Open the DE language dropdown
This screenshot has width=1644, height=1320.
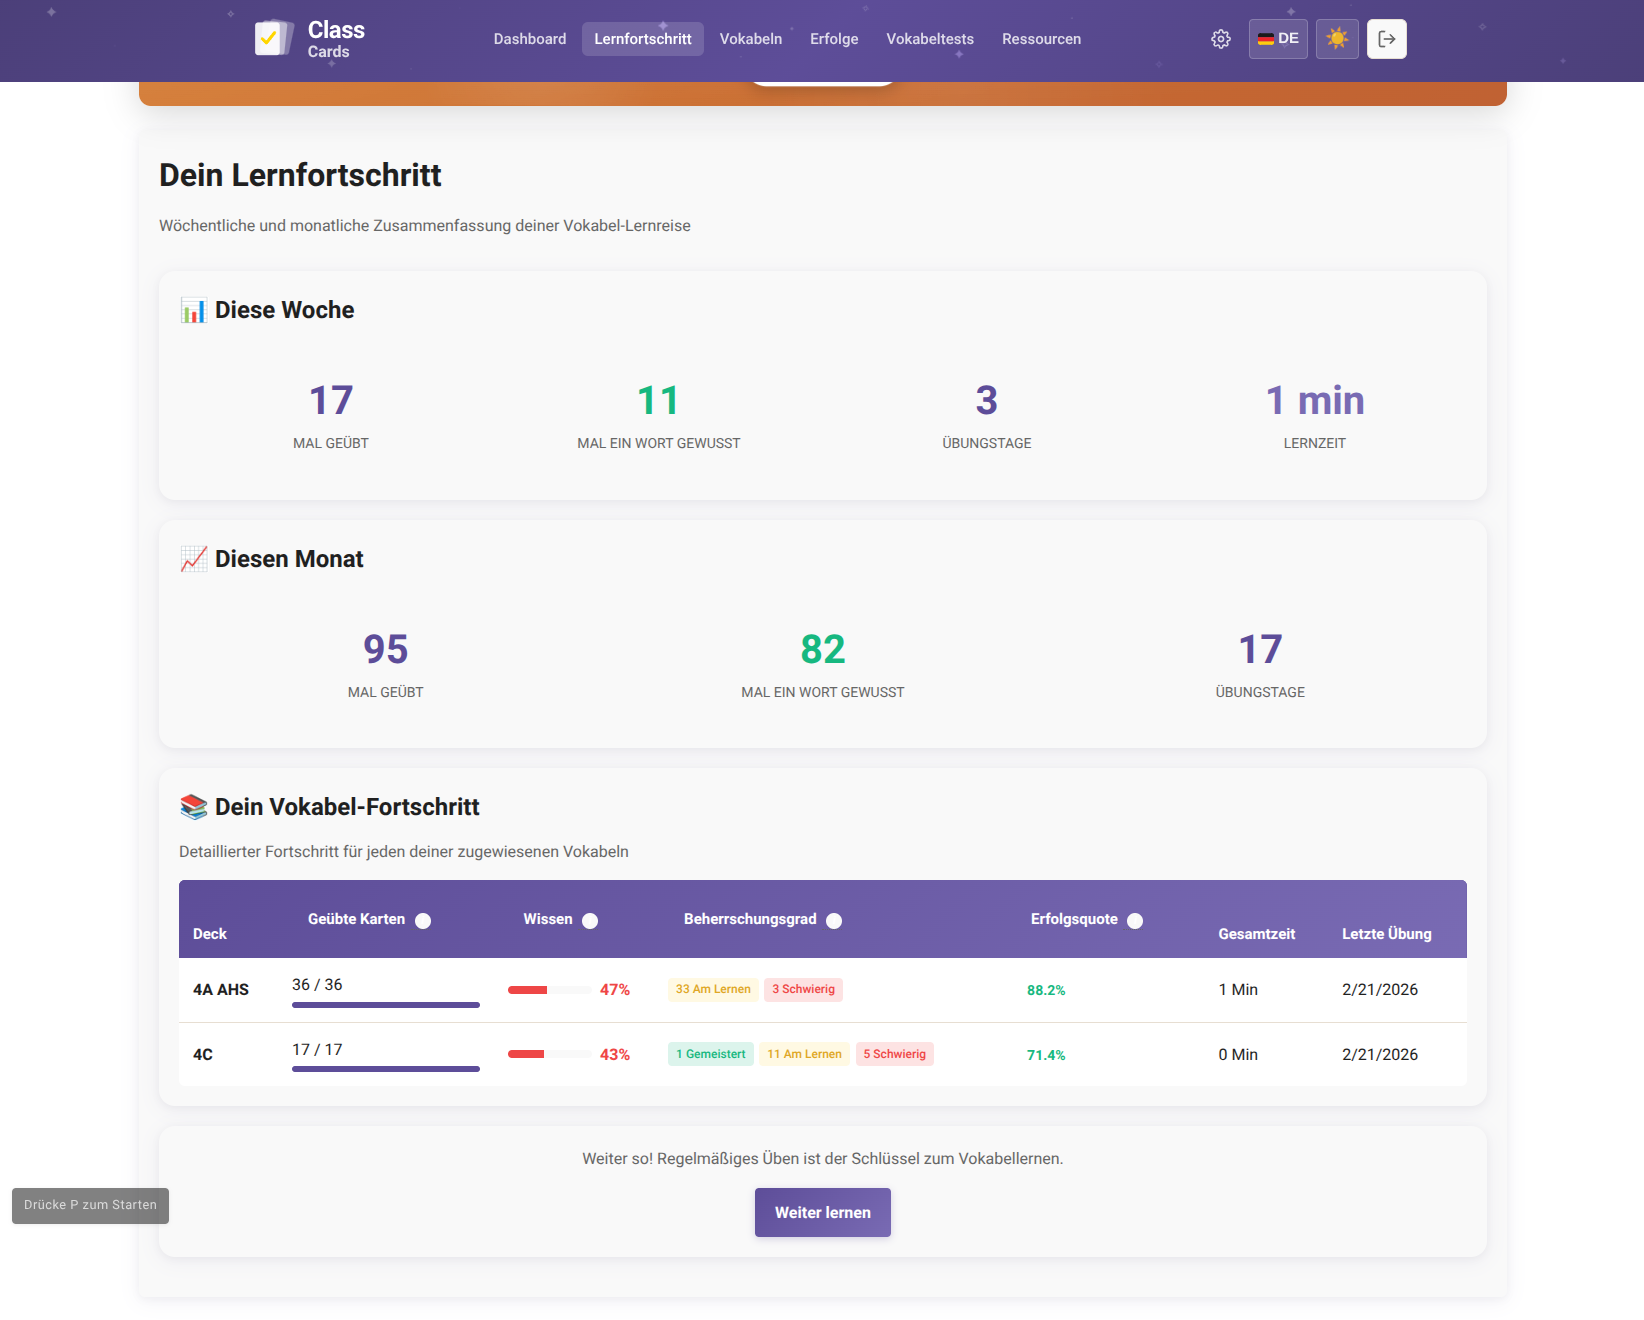(x=1277, y=38)
